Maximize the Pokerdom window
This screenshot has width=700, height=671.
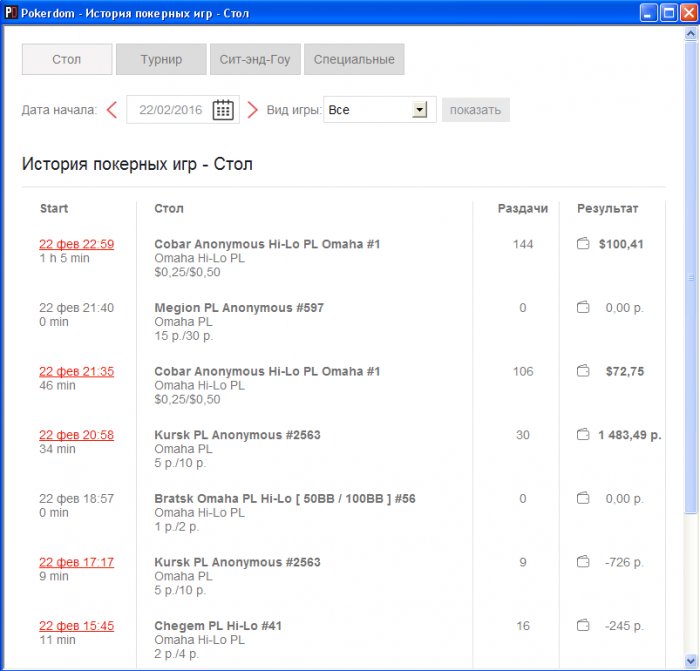pos(669,13)
